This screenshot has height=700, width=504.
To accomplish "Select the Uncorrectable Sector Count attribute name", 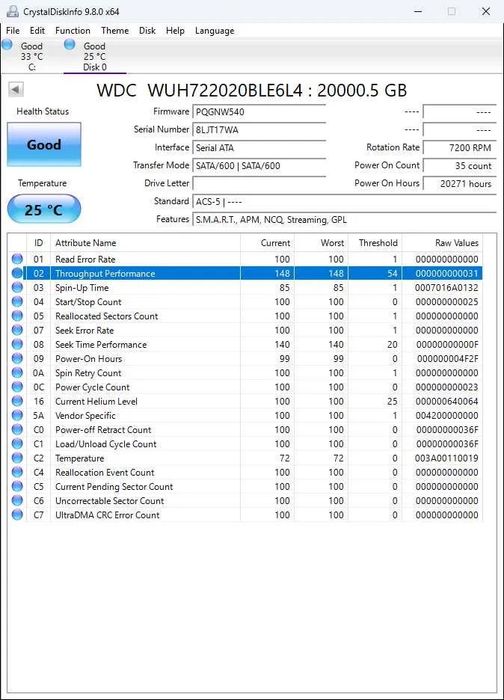I will [109, 501].
